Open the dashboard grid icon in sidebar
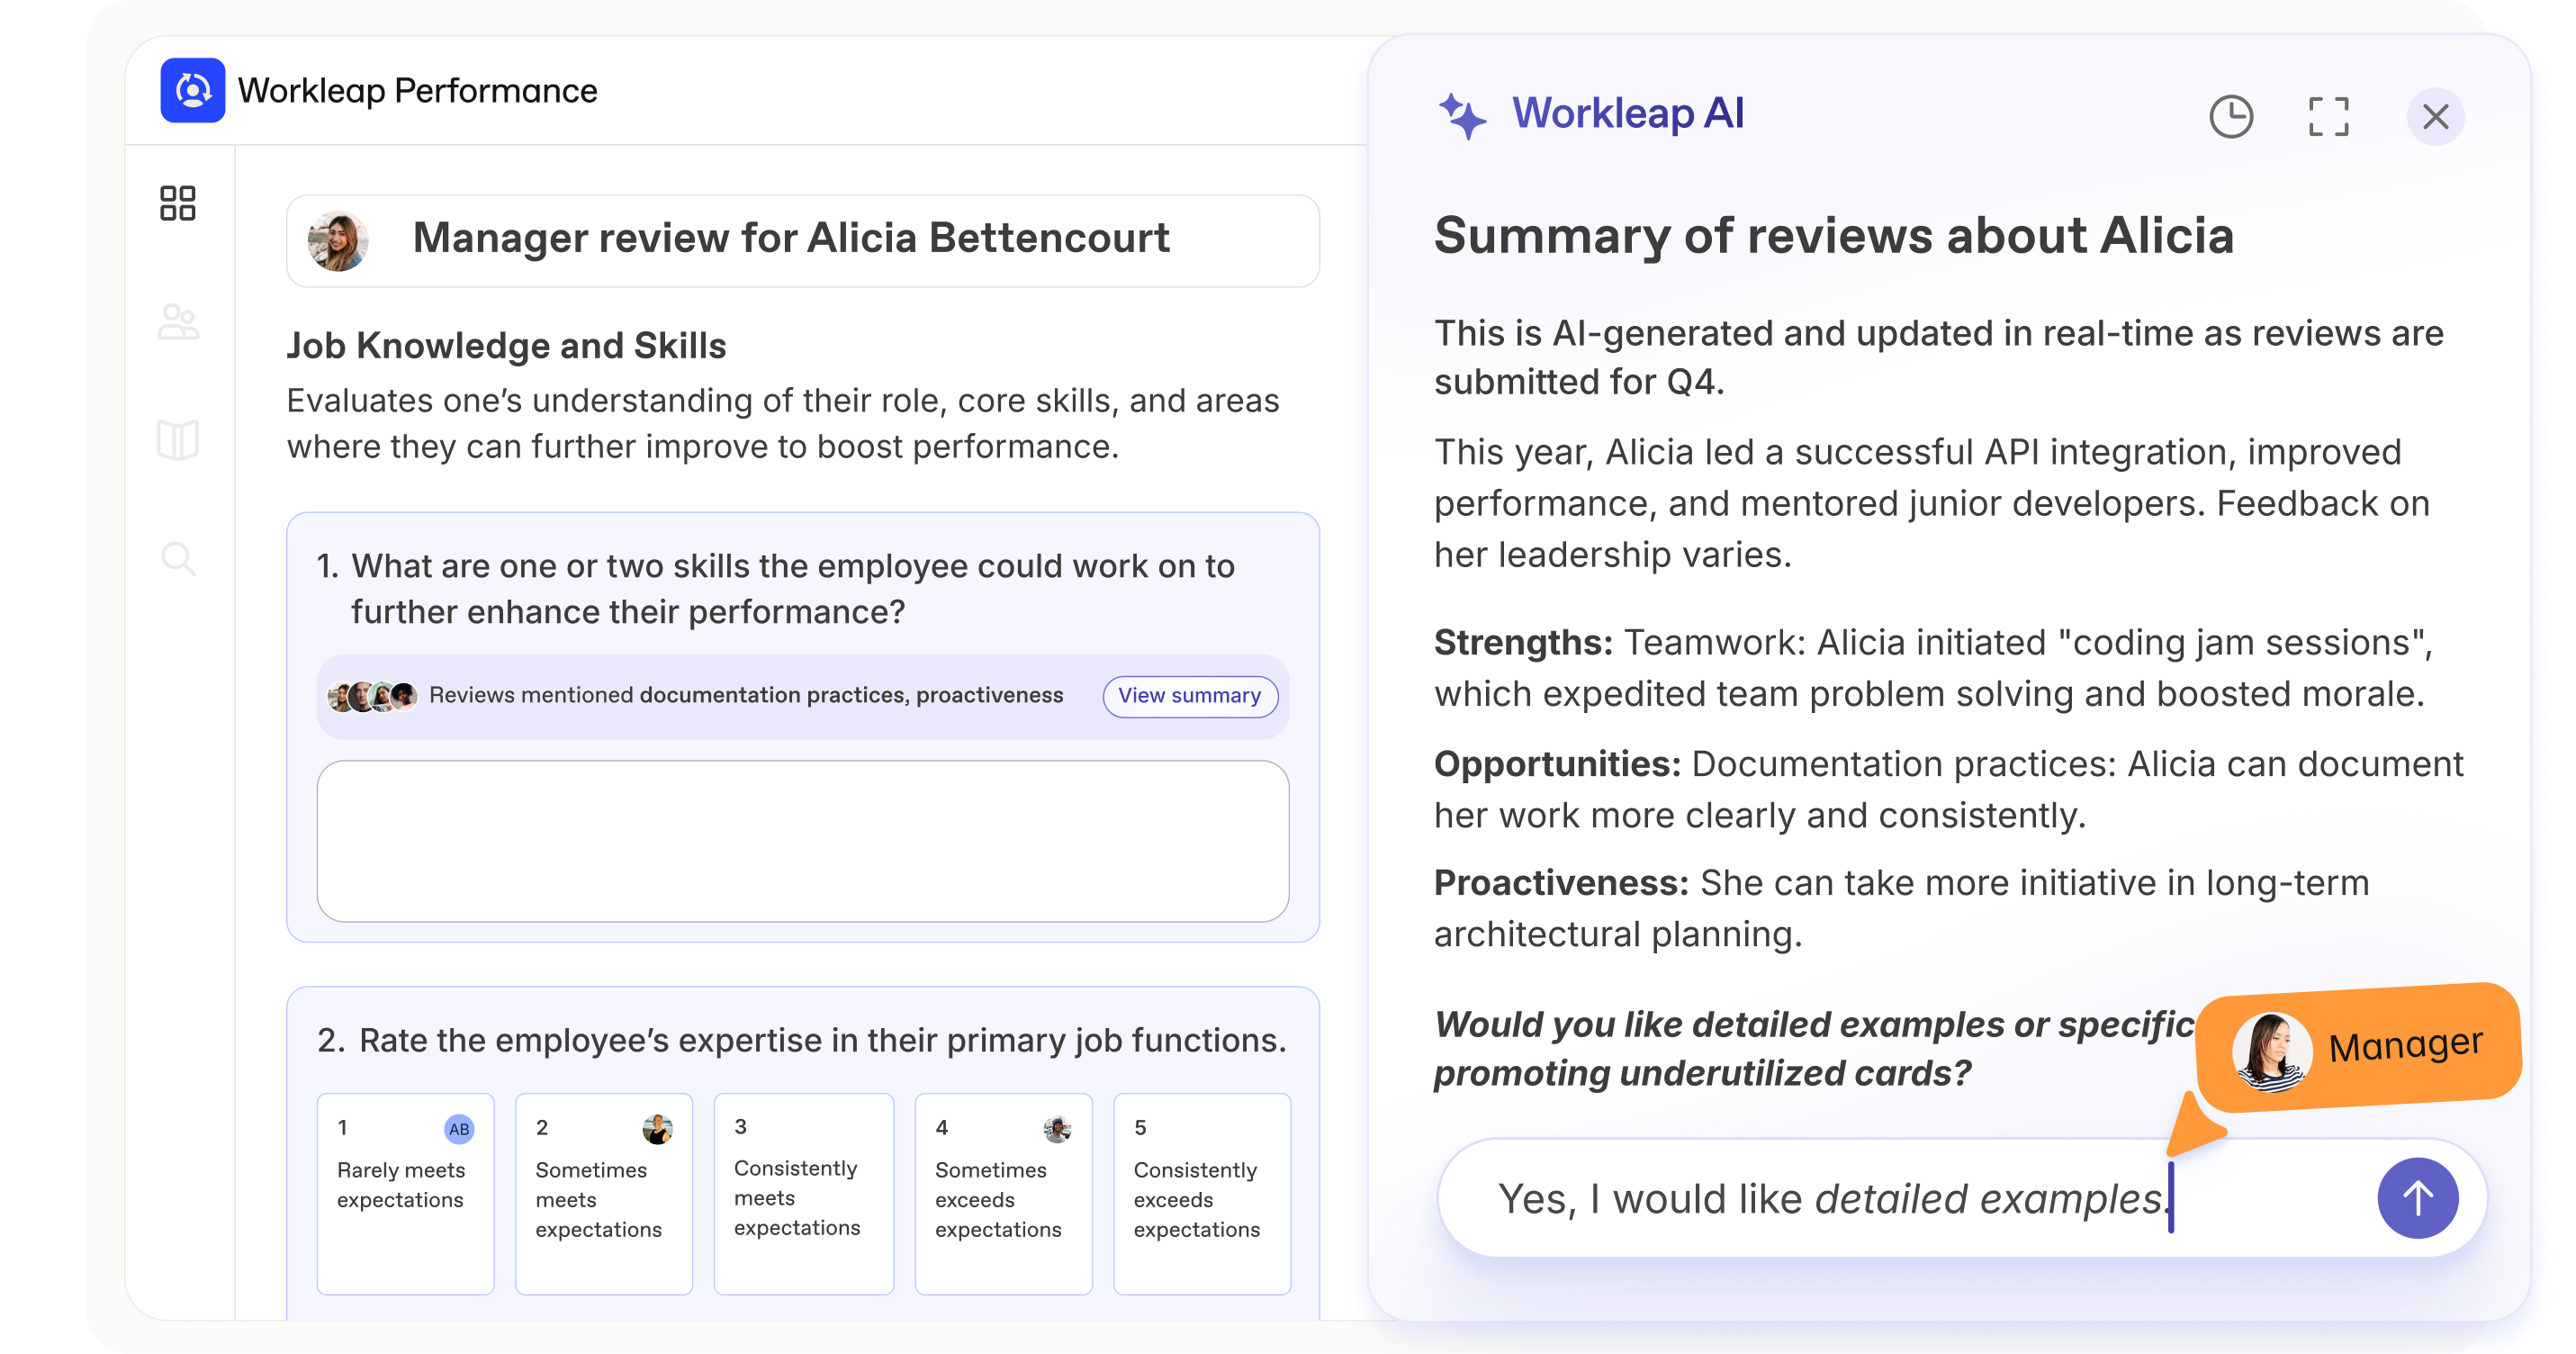The image size is (2576, 1354). coord(178,203)
